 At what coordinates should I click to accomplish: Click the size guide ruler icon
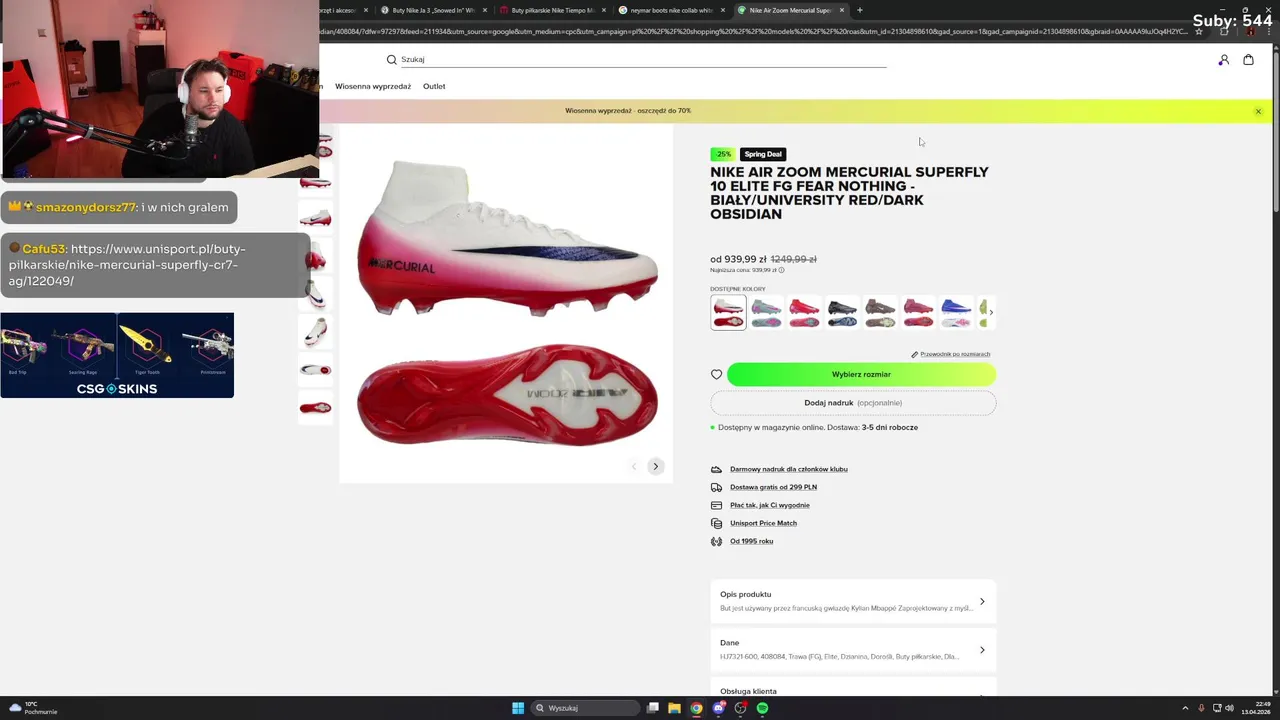pos(914,354)
